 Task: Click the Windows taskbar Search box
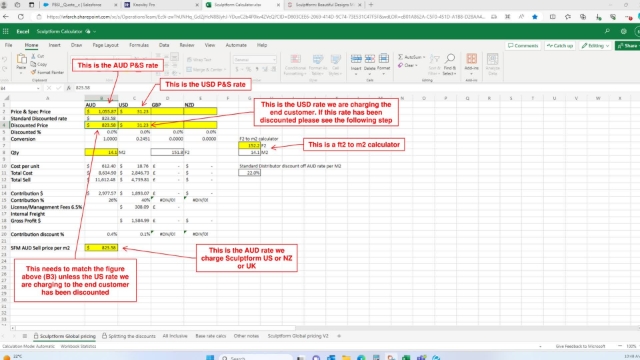(256, 358)
